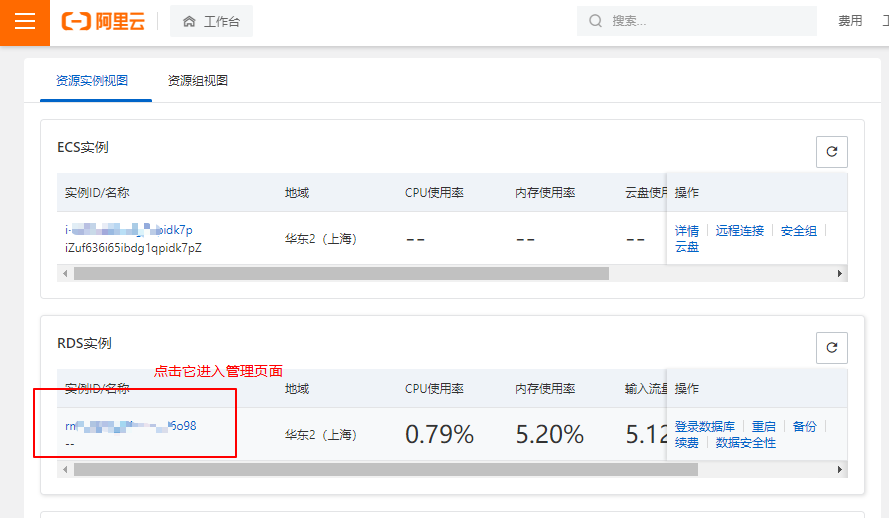Click the home icon beside 工作台
The width and height of the screenshot is (889, 518).
tap(189, 22)
